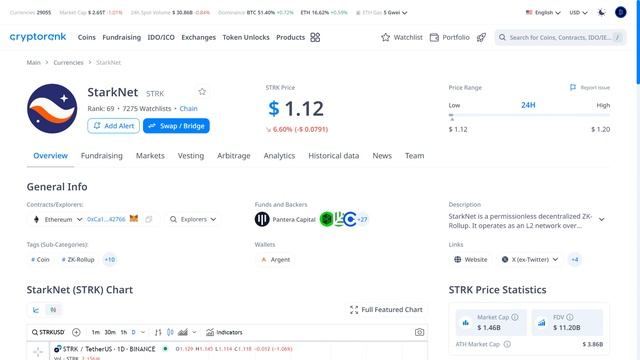
Task: Click the Website globe icon
Action: (458, 260)
